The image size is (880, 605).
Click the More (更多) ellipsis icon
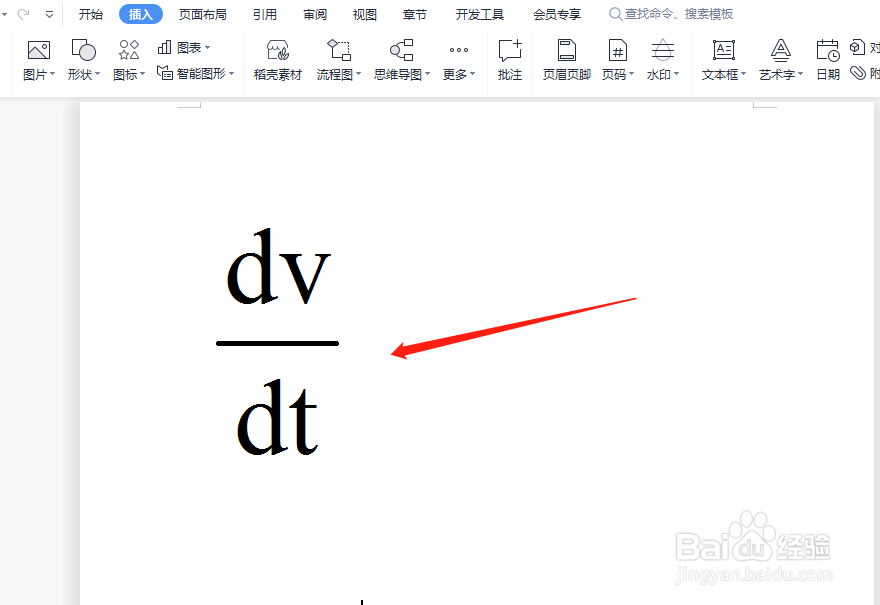[x=459, y=50]
